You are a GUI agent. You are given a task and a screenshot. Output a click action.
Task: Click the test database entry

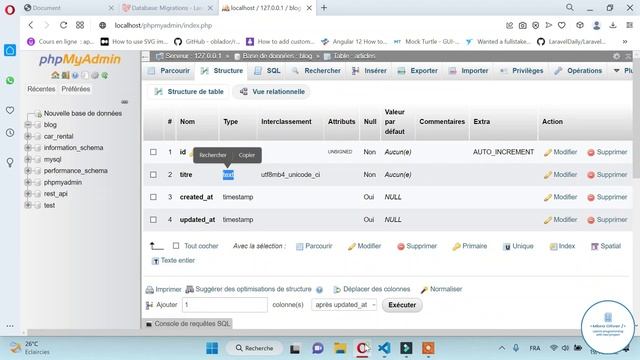pyautogui.click(x=49, y=205)
